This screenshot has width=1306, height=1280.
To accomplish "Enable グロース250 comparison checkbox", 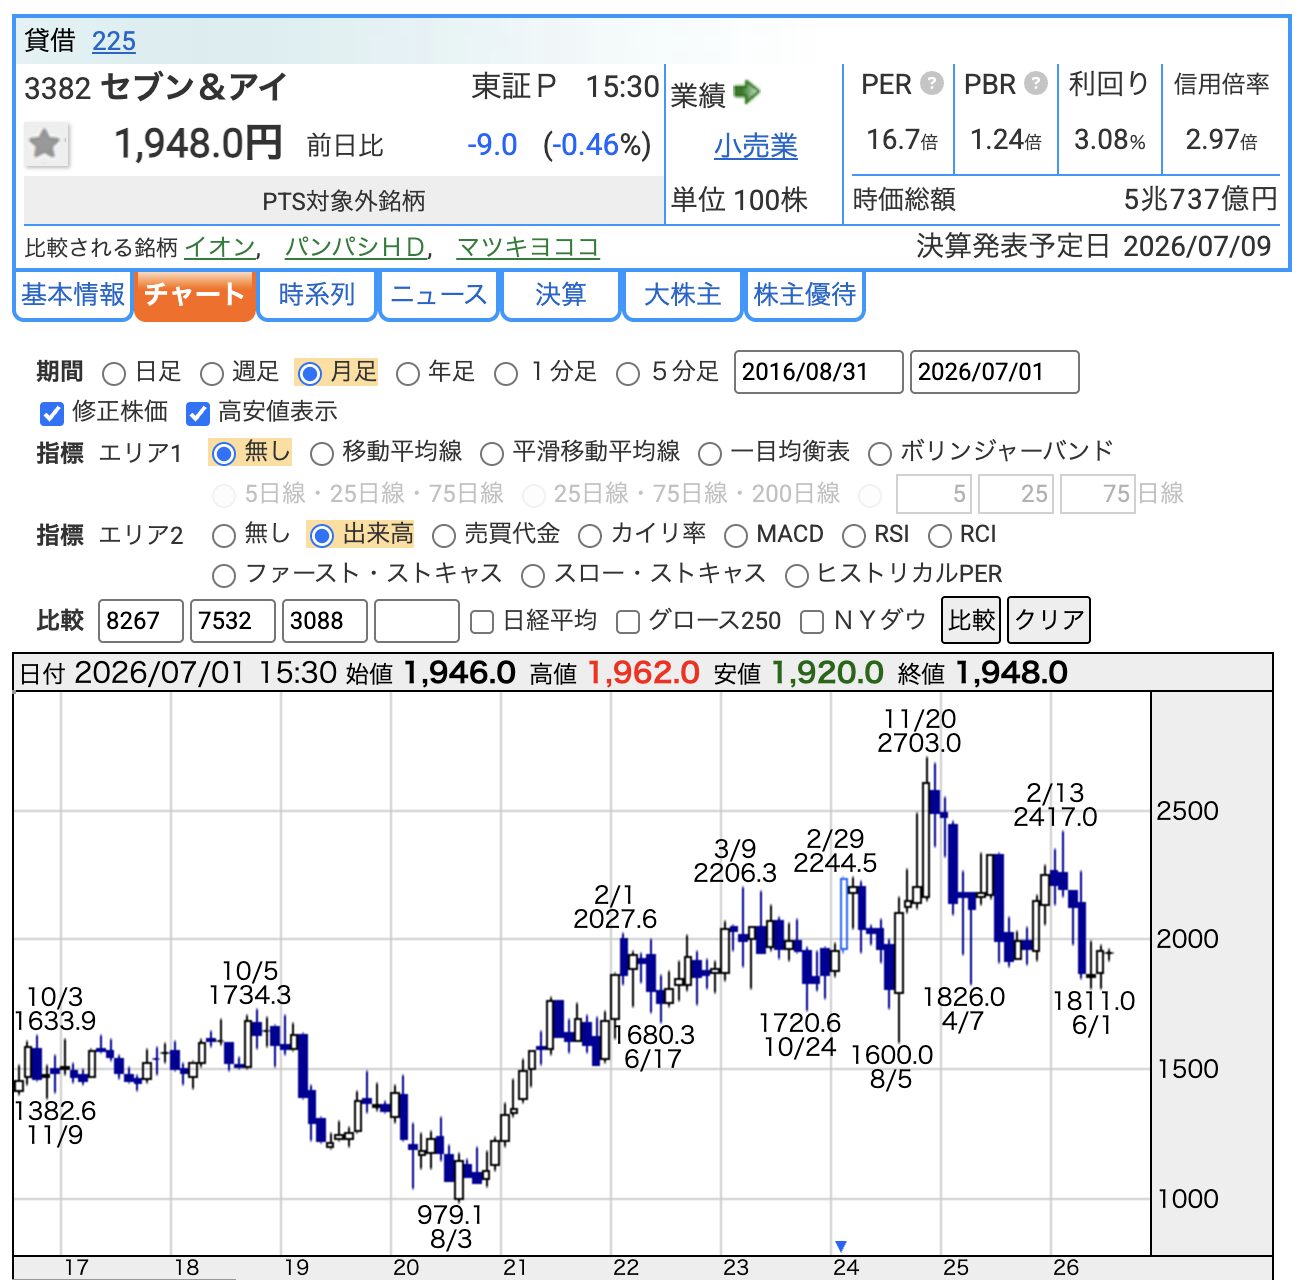I will click(x=628, y=622).
